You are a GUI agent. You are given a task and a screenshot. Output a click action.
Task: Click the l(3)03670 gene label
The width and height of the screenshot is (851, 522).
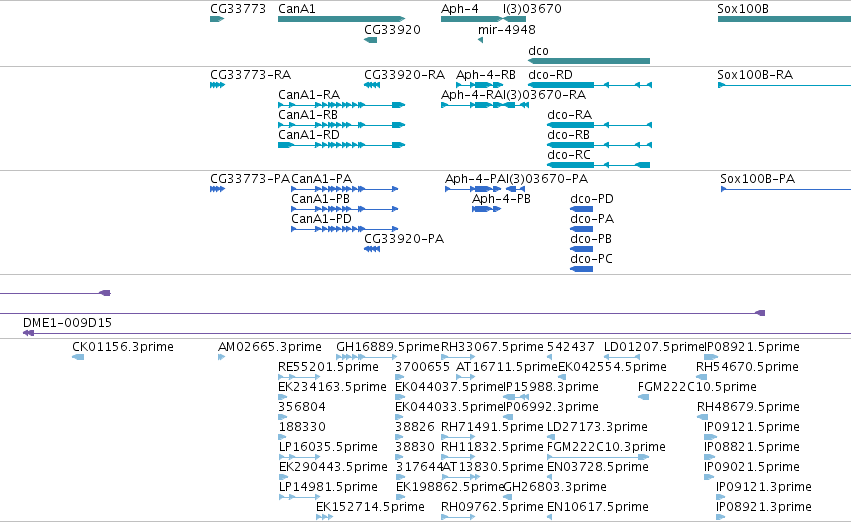532,9
